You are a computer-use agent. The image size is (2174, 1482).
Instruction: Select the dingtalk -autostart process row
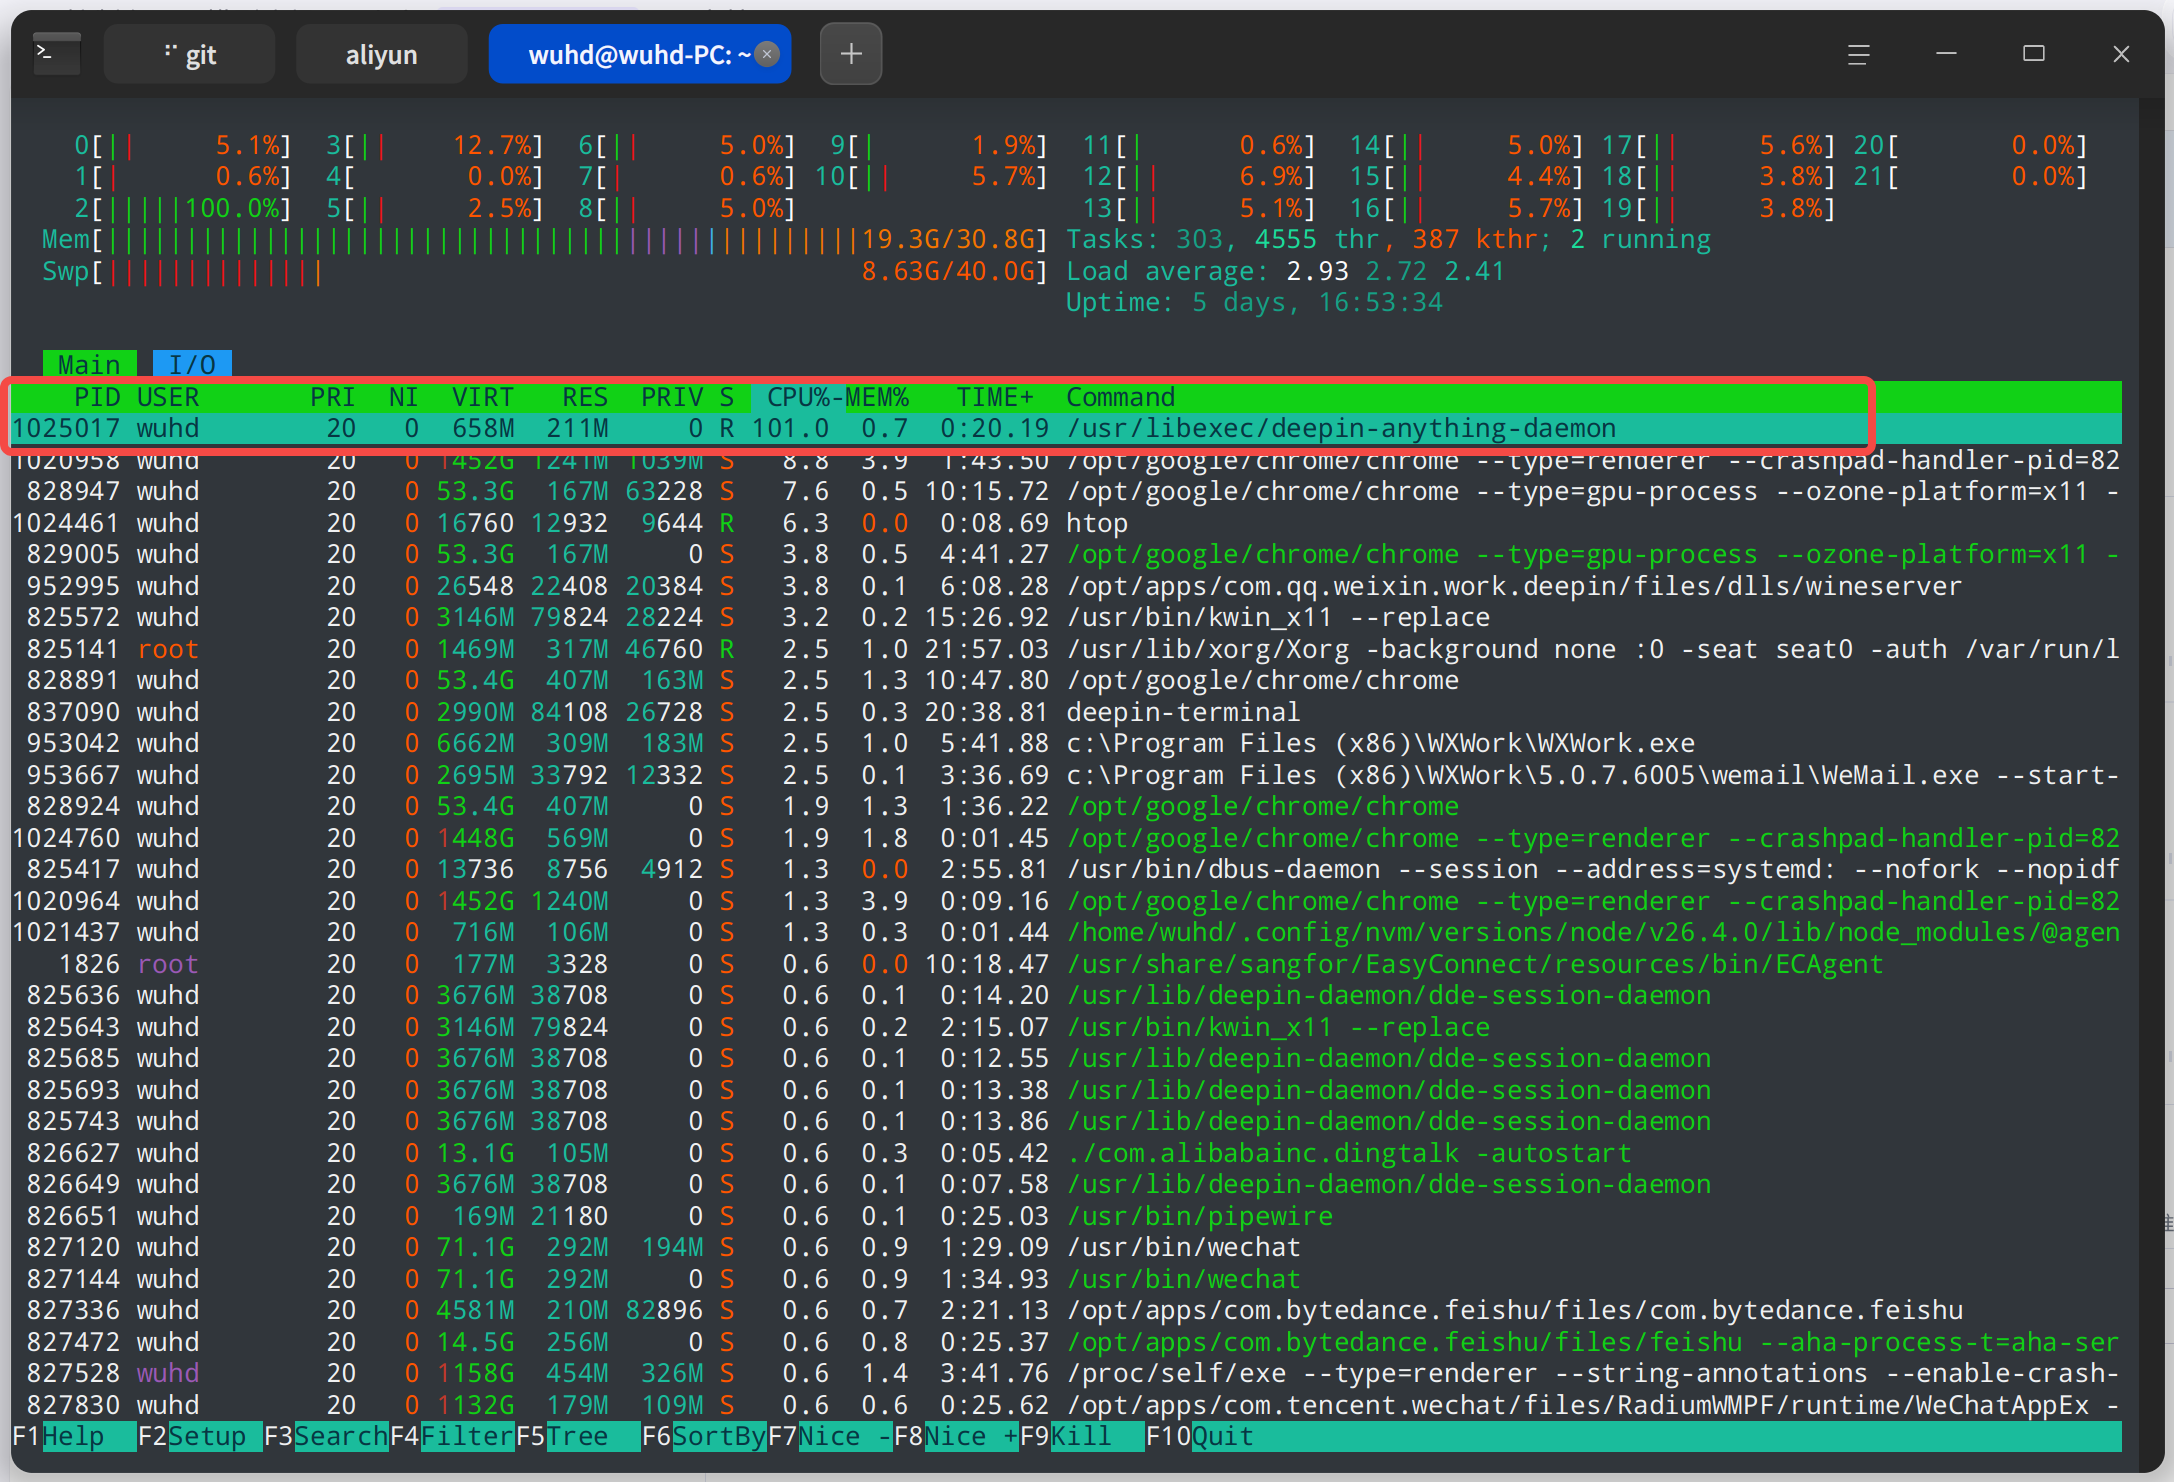[x=1066, y=1153]
